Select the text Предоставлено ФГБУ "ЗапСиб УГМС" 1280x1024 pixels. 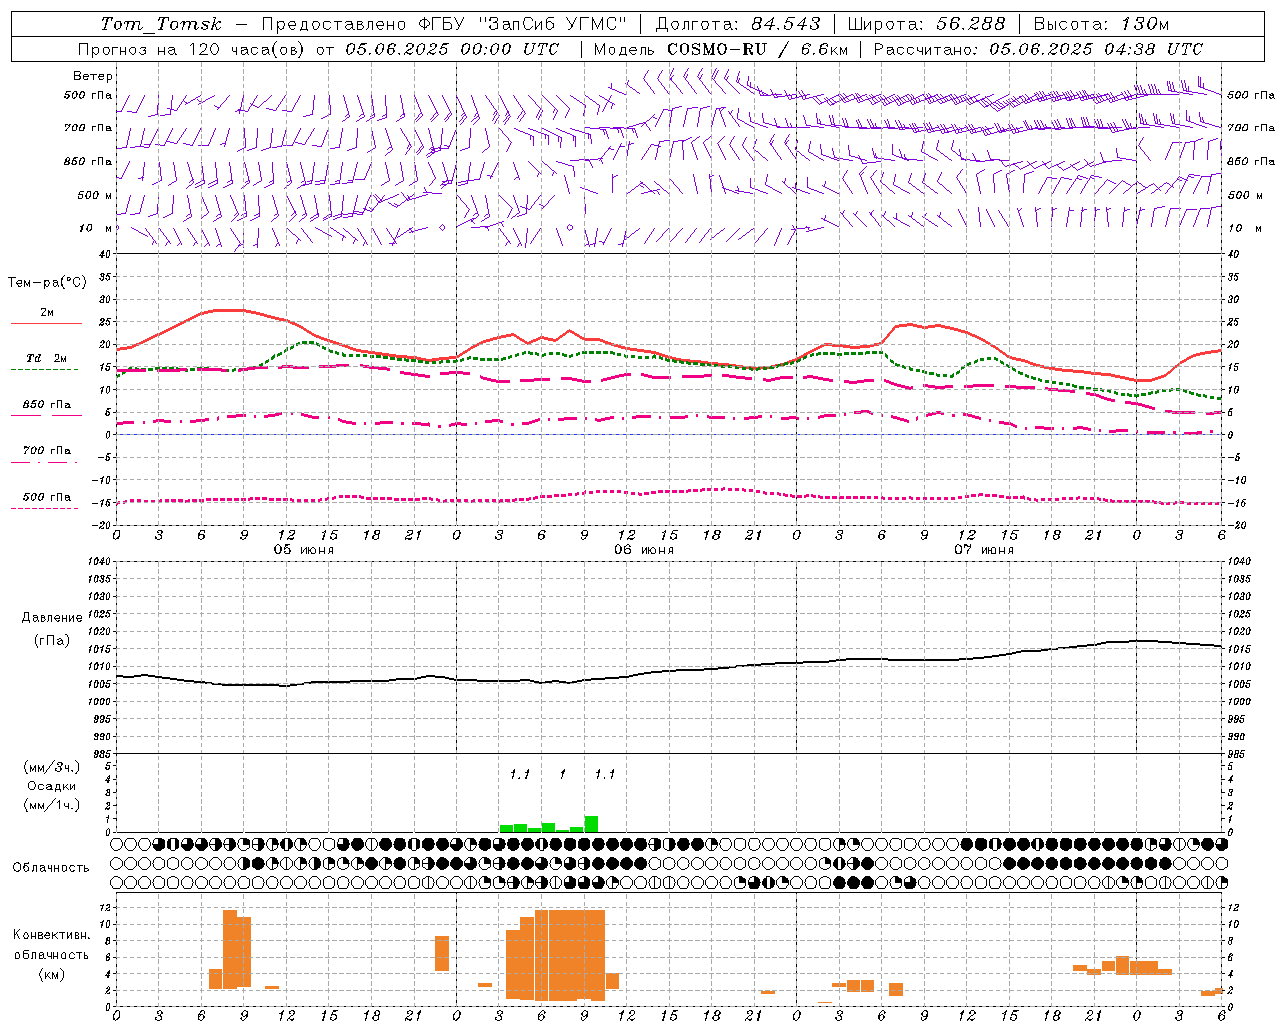click(443, 24)
